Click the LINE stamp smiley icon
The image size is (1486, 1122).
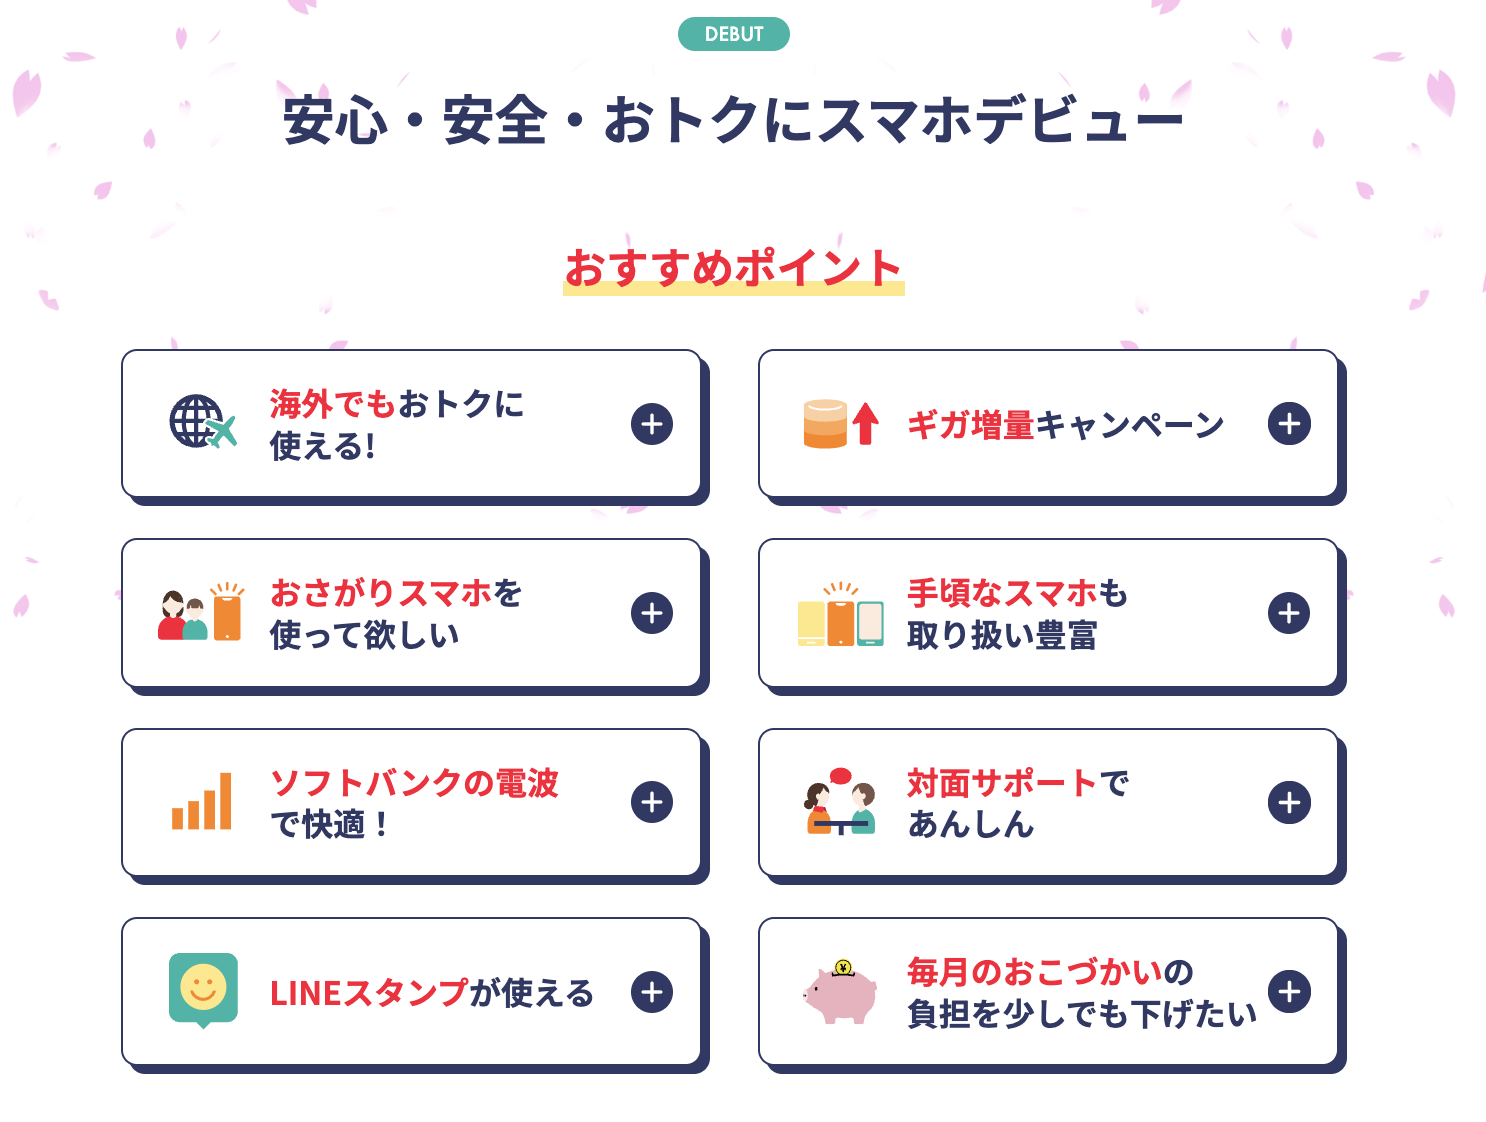point(203,990)
